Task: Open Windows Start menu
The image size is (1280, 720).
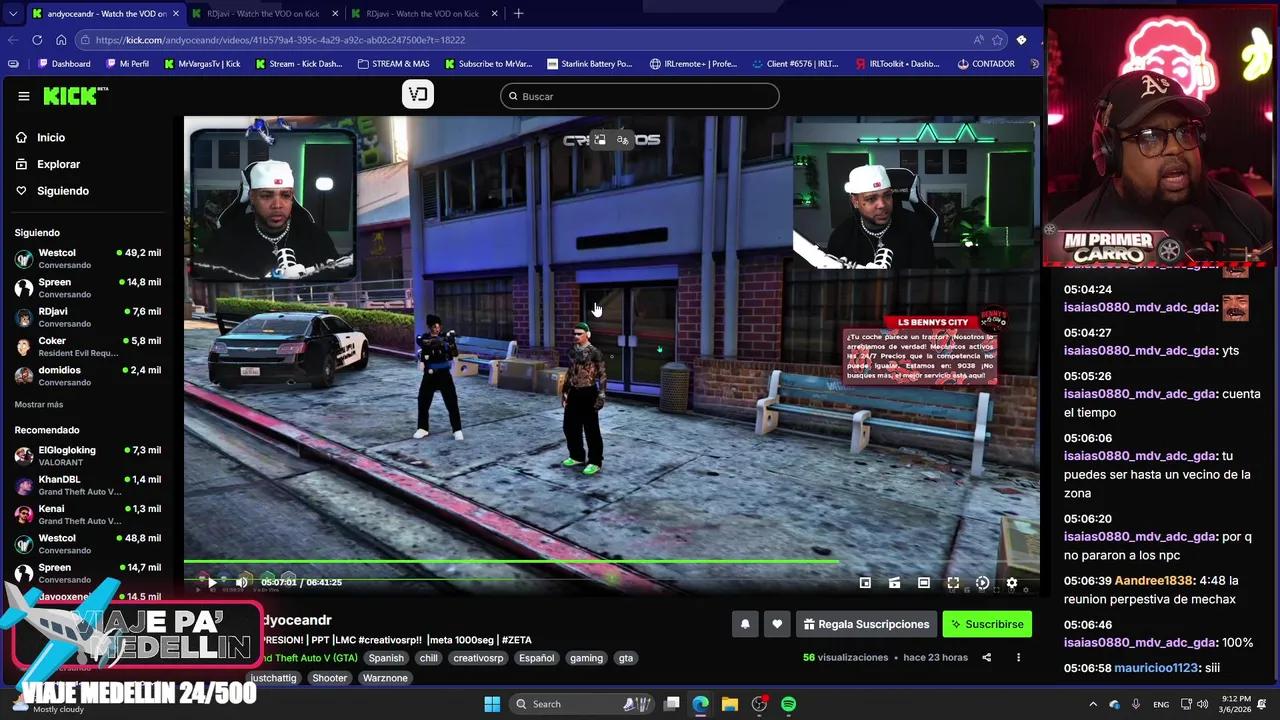Action: click(492, 704)
